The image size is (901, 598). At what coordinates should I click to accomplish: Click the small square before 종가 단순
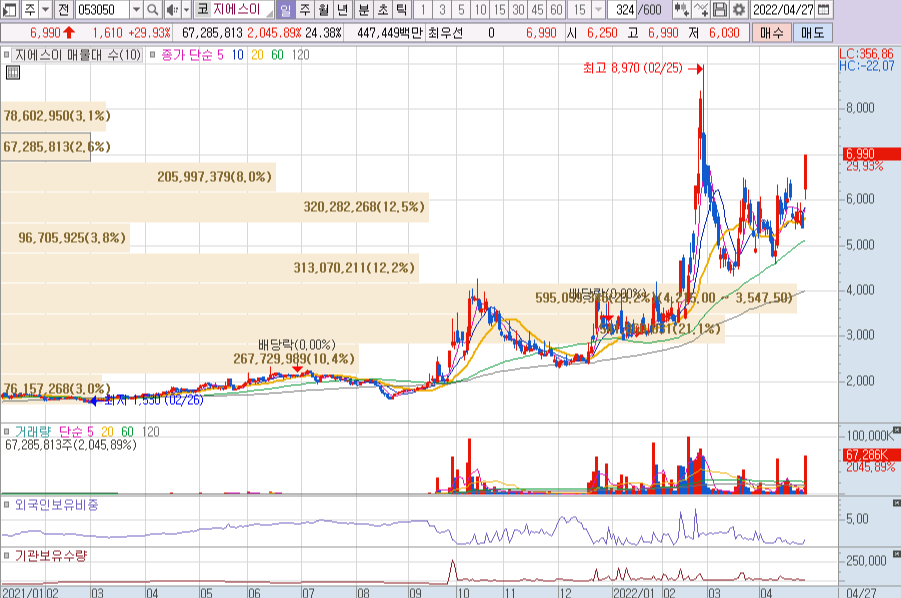[x=152, y=55]
